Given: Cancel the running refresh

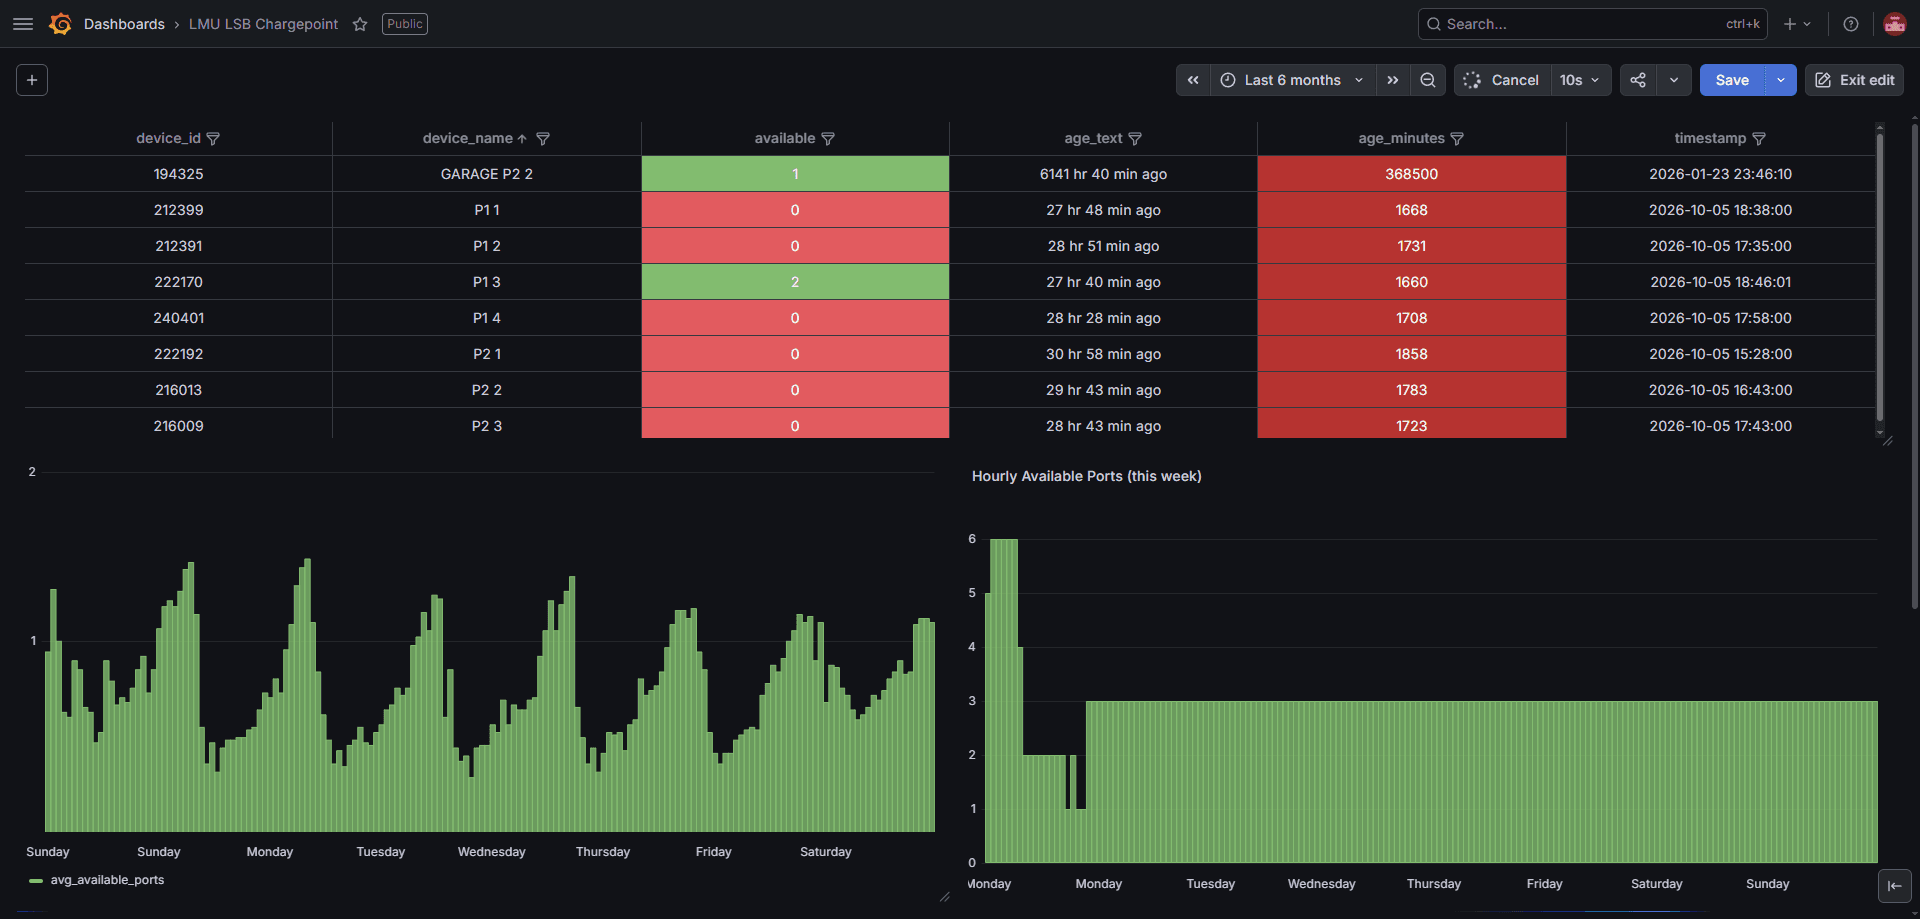Looking at the screenshot, I should [x=1502, y=80].
